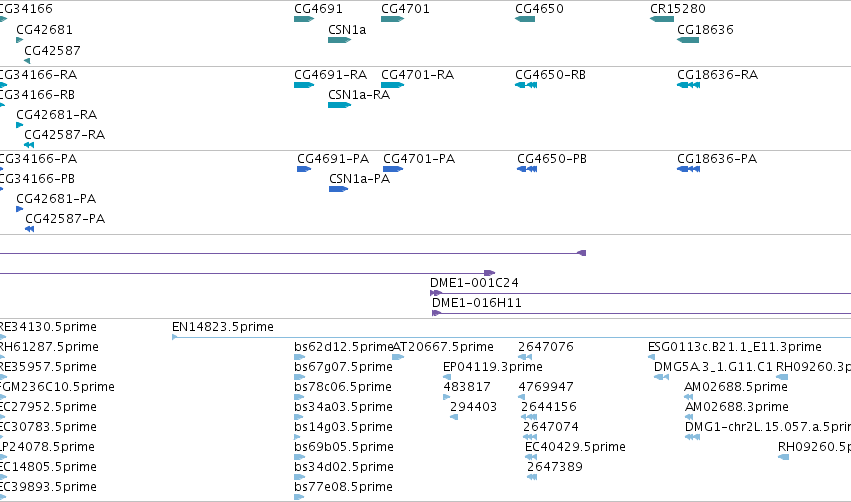Select EST bs34a03.5prime
Image resolution: width=851 pixels, height=502 pixels.
coord(343,407)
